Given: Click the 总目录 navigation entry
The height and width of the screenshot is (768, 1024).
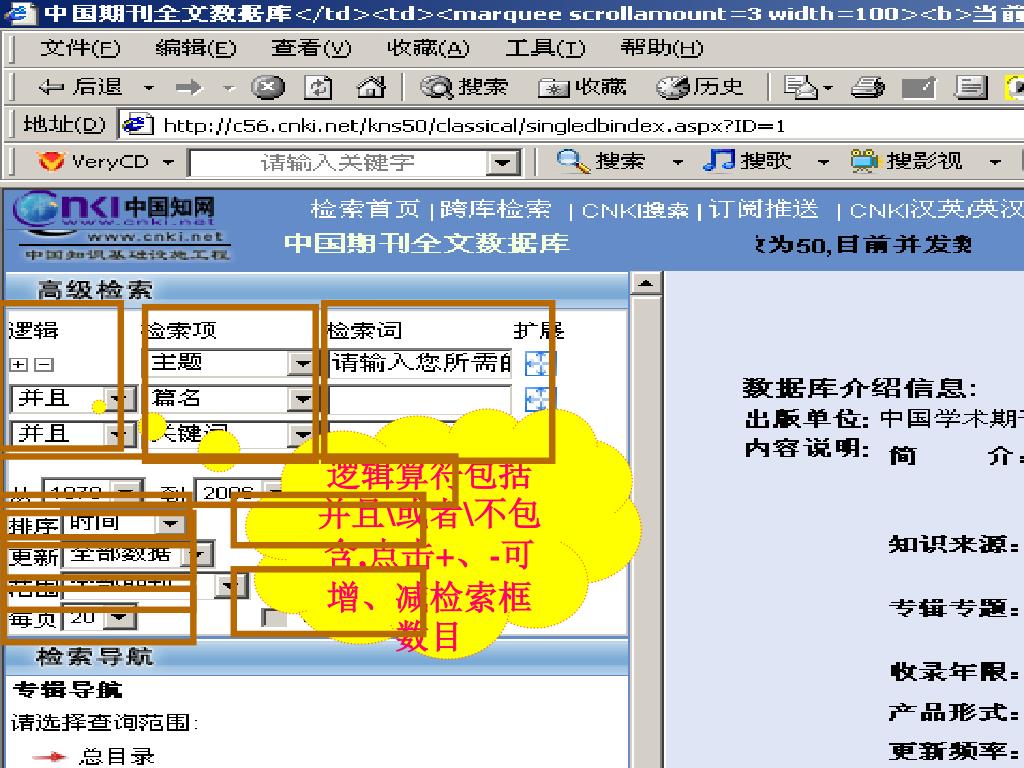Looking at the screenshot, I should tap(117, 756).
